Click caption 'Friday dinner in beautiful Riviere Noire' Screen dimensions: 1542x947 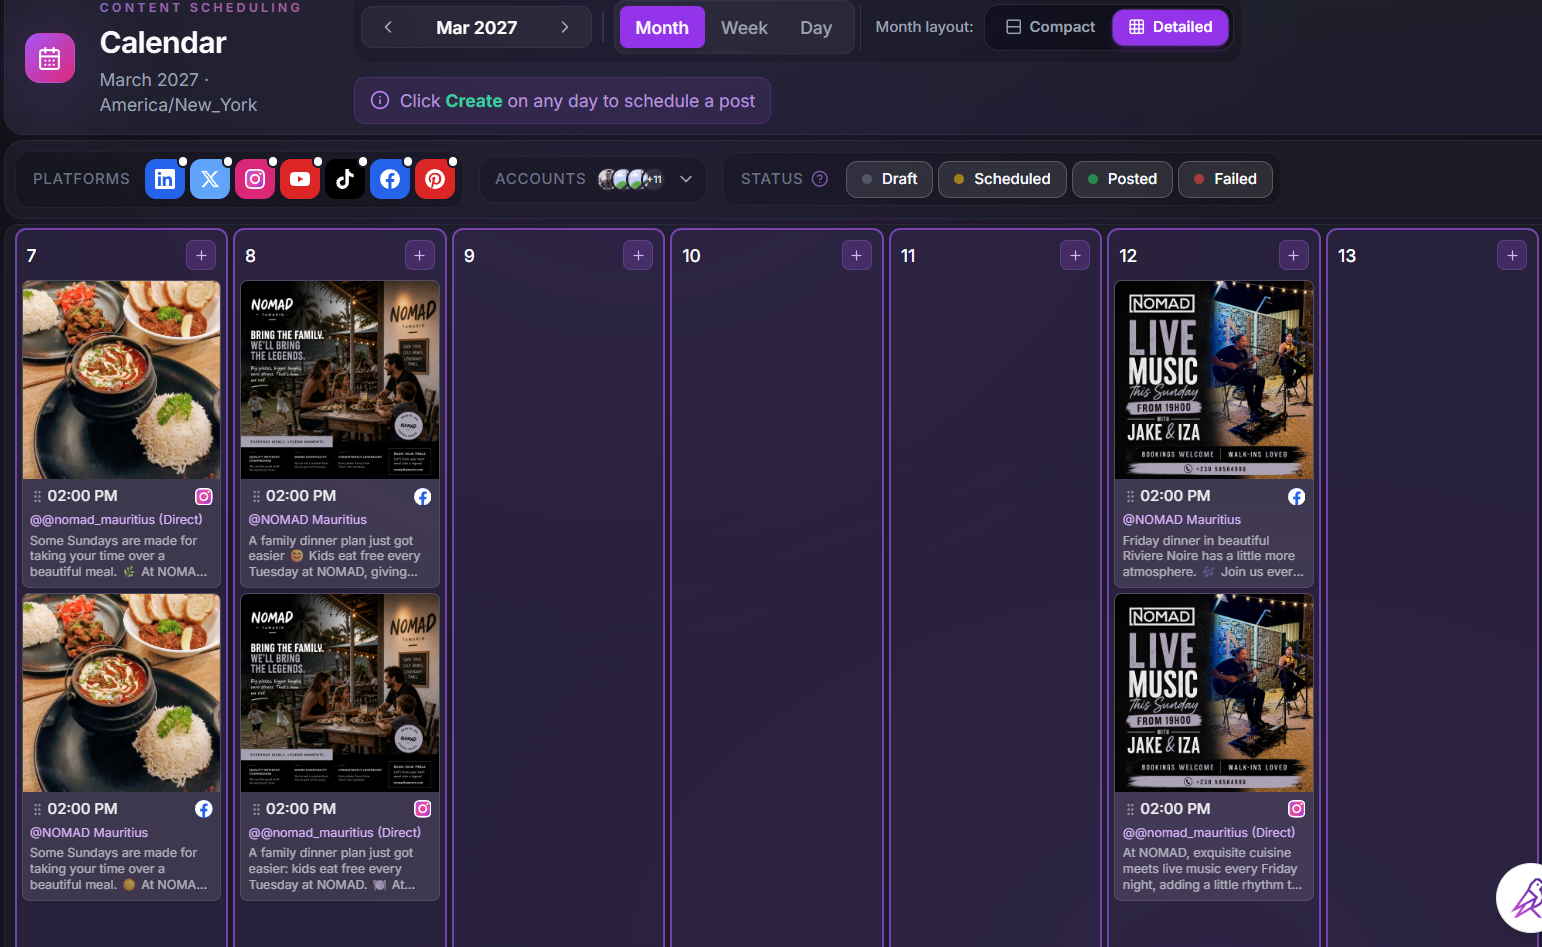tap(1213, 556)
